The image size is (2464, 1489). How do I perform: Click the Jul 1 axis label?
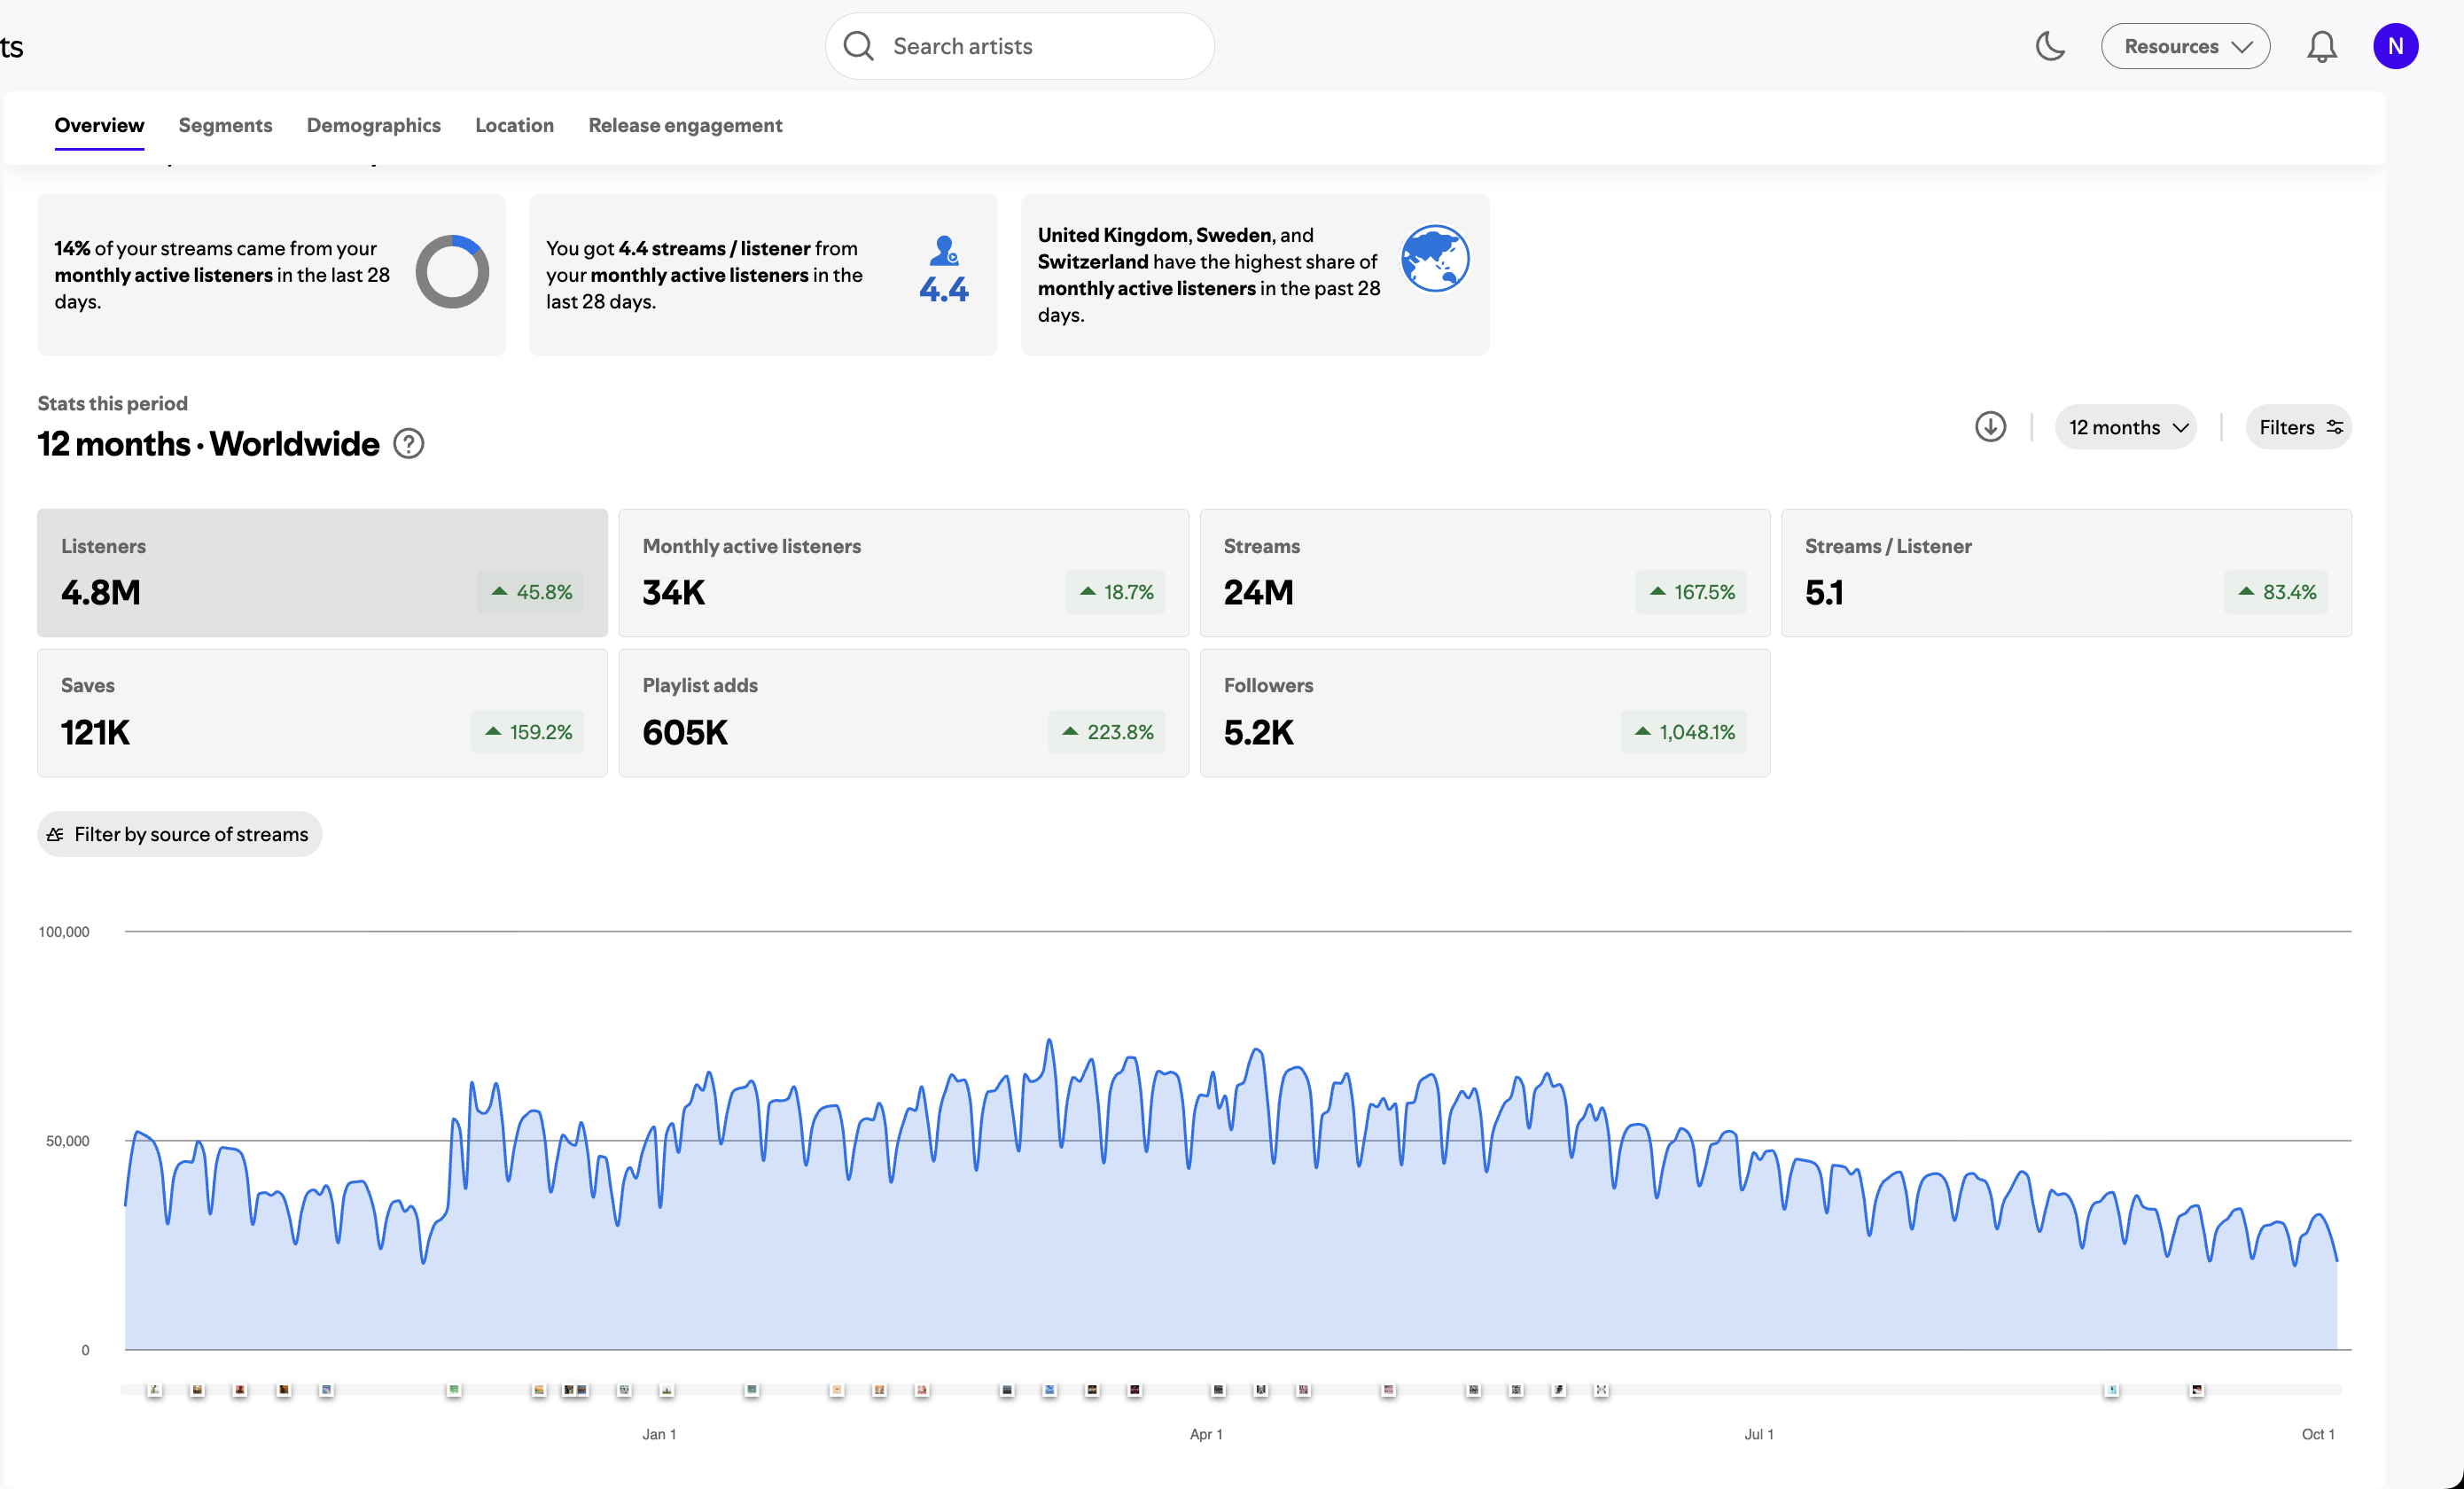1759,1434
